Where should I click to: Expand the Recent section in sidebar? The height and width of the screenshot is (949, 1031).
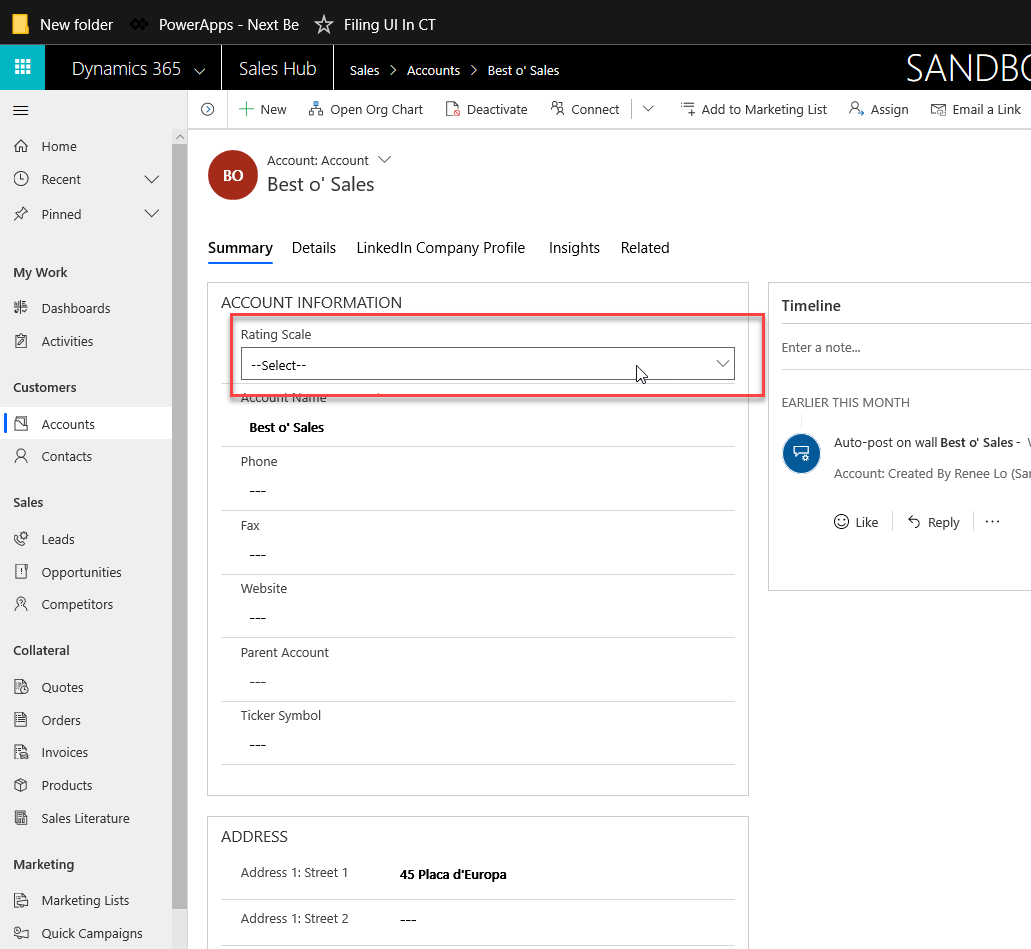[152, 180]
